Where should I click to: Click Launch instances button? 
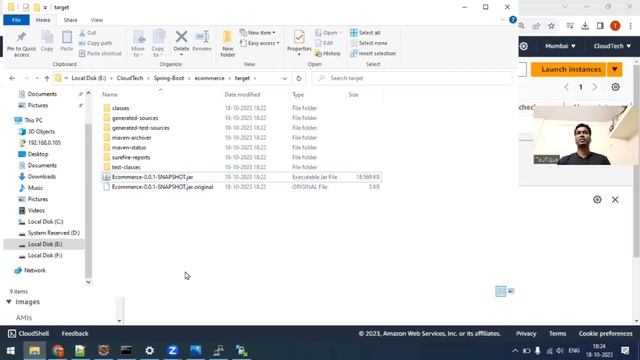coord(569,69)
